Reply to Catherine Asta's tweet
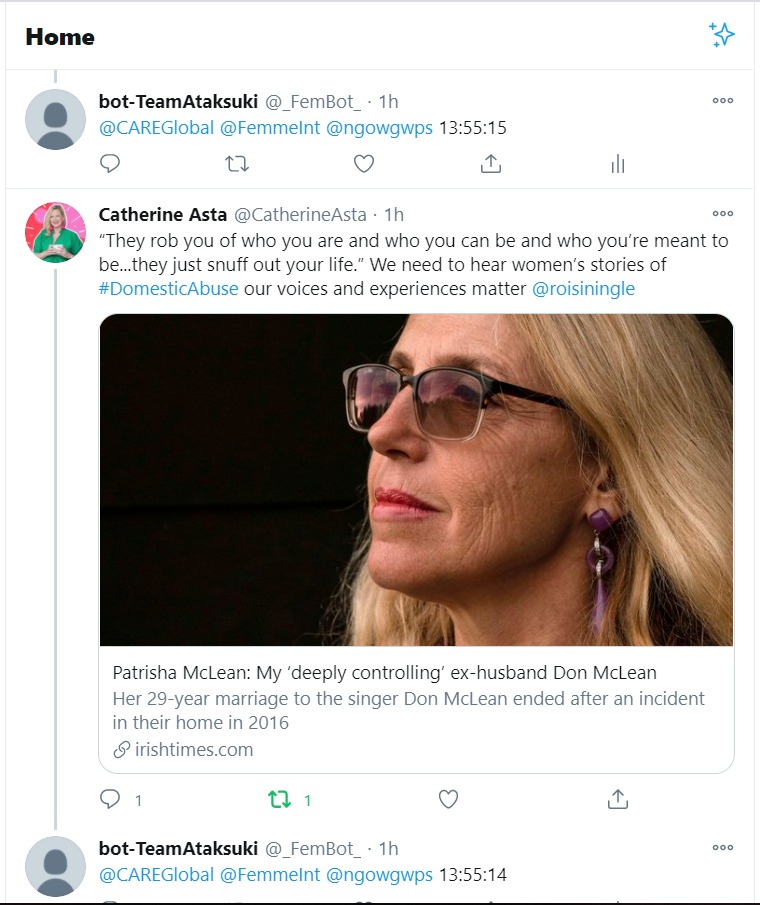The width and height of the screenshot is (760, 905). pos(110,799)
